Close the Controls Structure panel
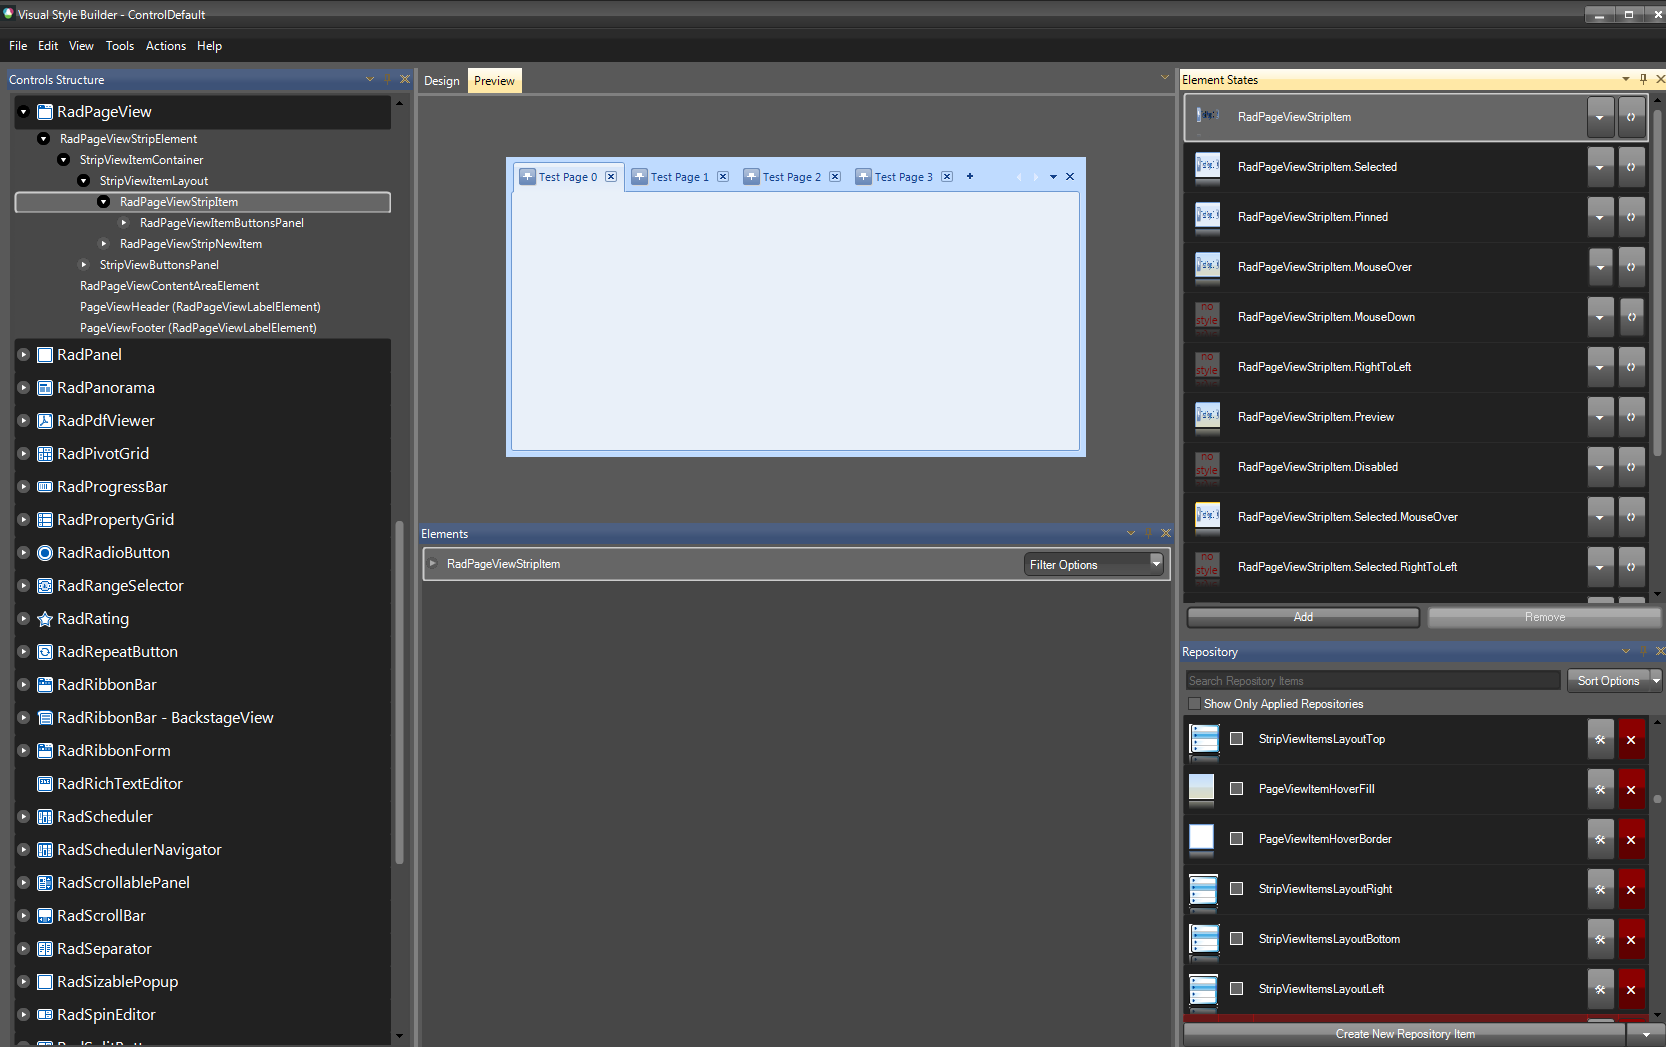The height and width of the screenshot is (1047, 1666). click(405, 79)
